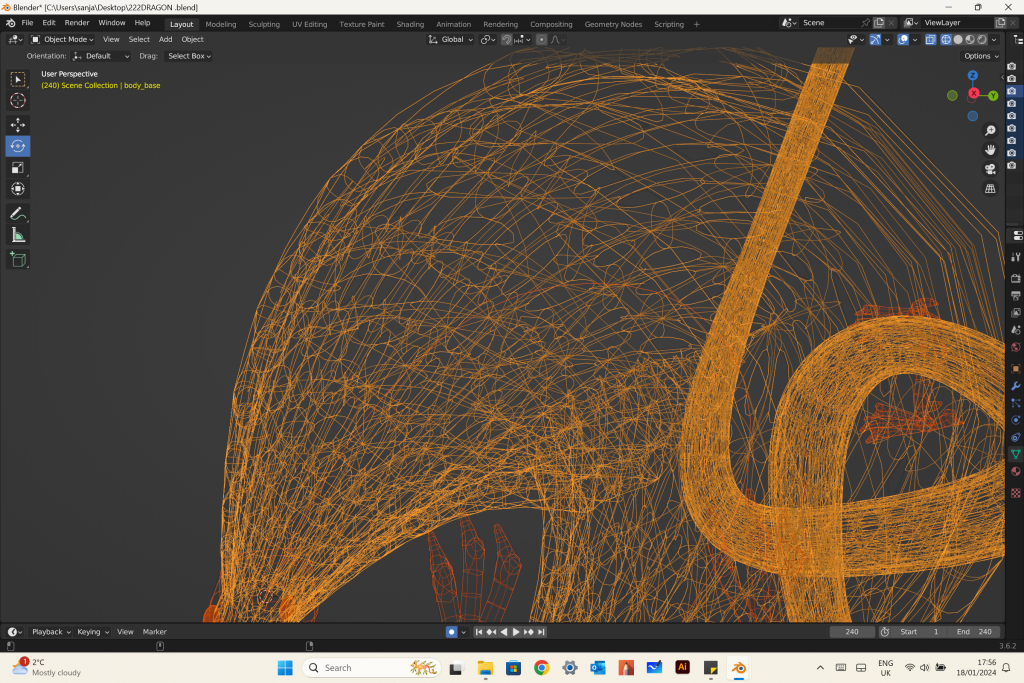Image resolution: width=1024 pixels, height=683 pixels.
Task: Switch to wireframe viewport shading
Action: [946, 40]
